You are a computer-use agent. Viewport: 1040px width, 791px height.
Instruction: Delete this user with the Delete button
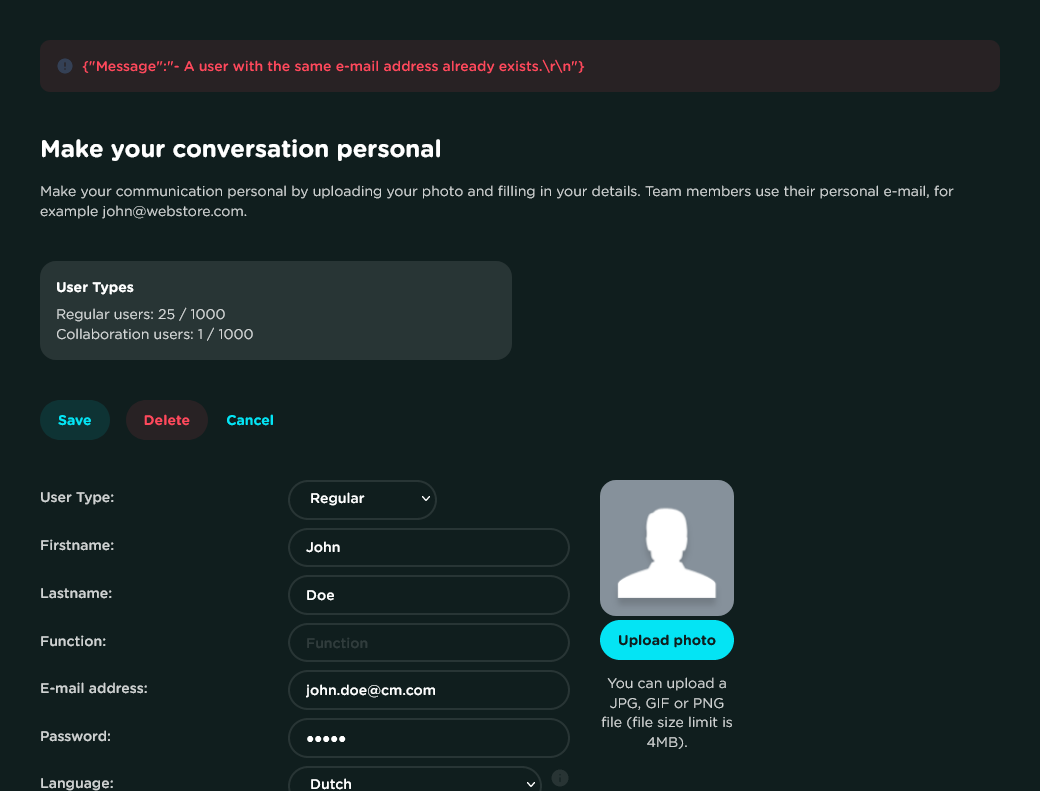coord(167,420)
